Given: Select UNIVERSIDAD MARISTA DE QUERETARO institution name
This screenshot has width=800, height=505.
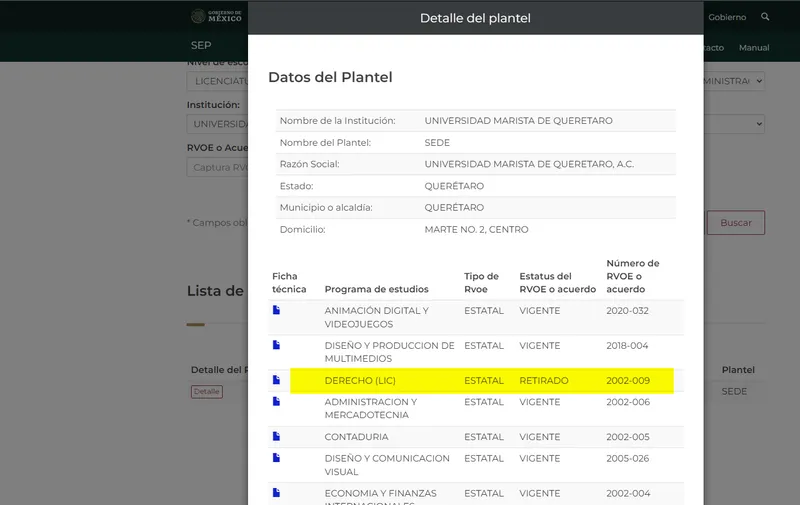Looking at the screenshot, I should [x=518, y=121].
